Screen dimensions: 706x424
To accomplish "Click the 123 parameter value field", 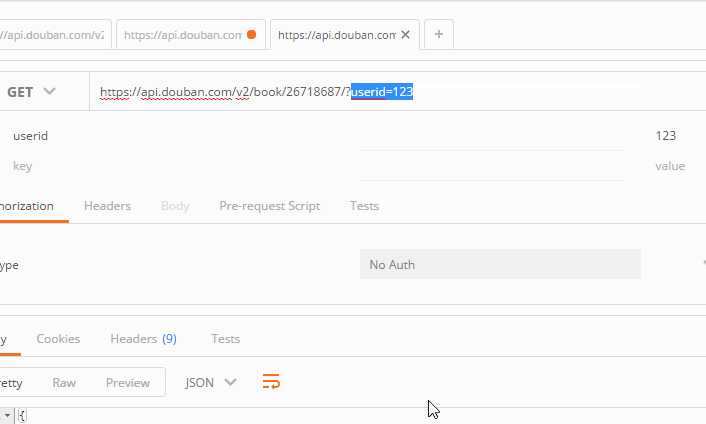I will [x=665, y=136].
